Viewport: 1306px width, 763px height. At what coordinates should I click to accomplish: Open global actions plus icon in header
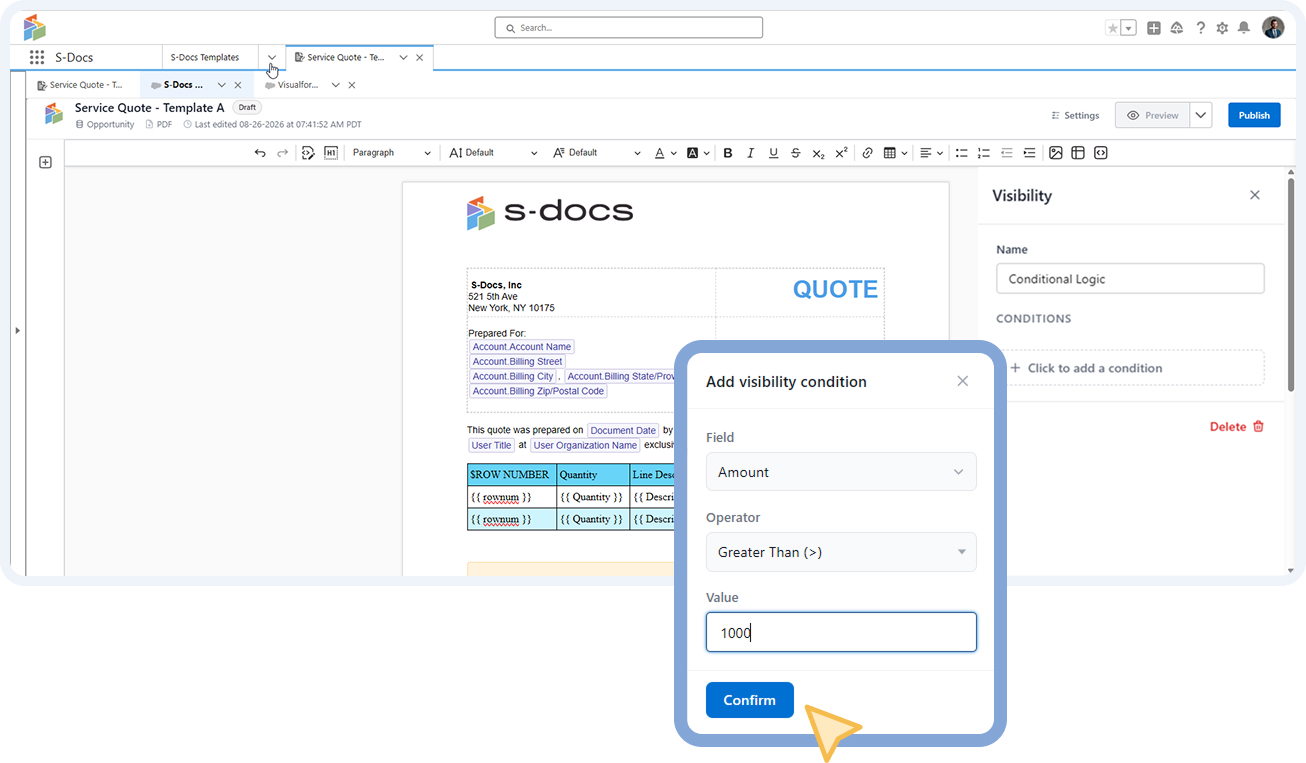point(1154,28)
